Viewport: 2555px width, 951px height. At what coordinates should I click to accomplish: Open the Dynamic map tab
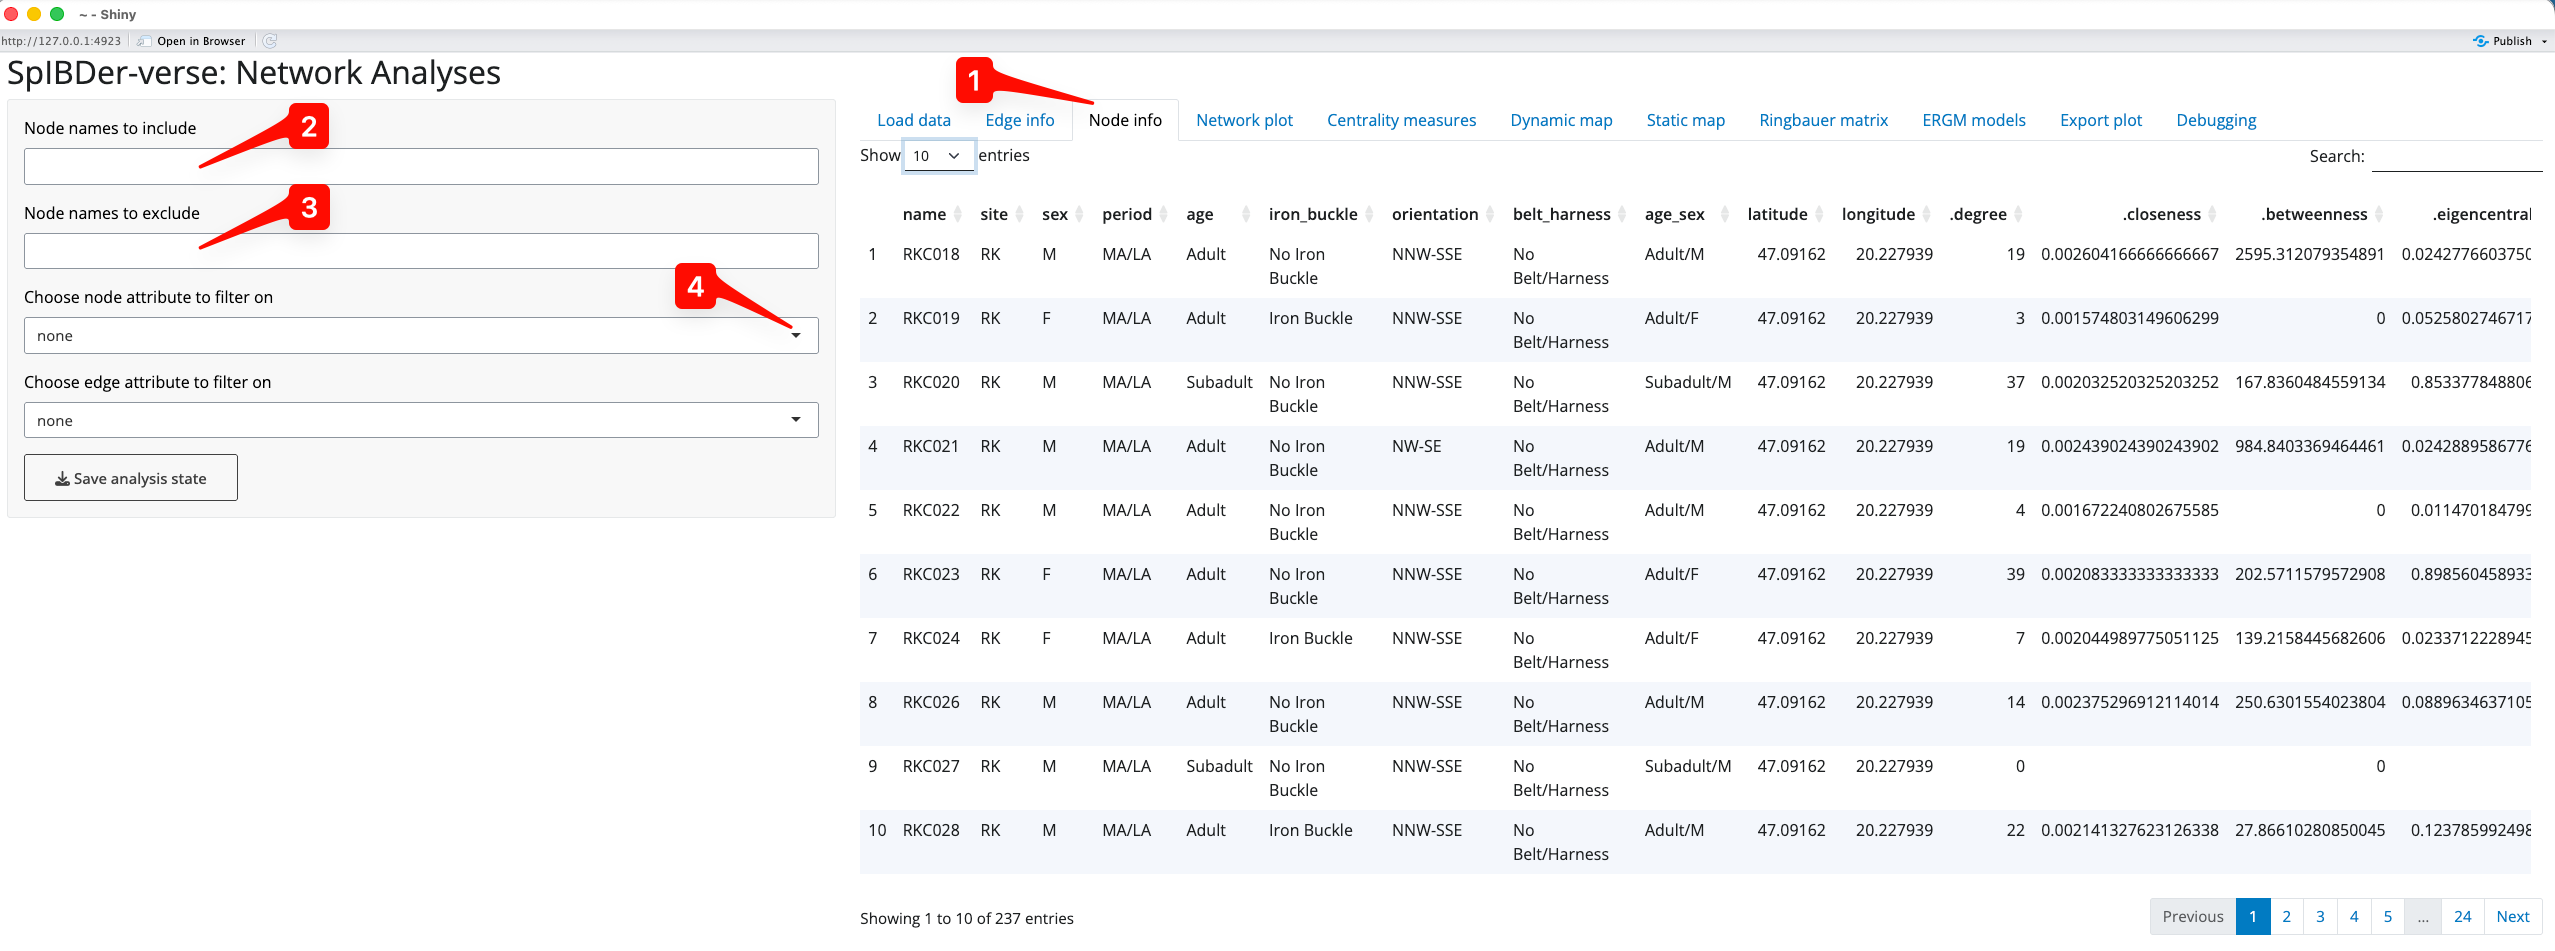tap(1561, 120)
